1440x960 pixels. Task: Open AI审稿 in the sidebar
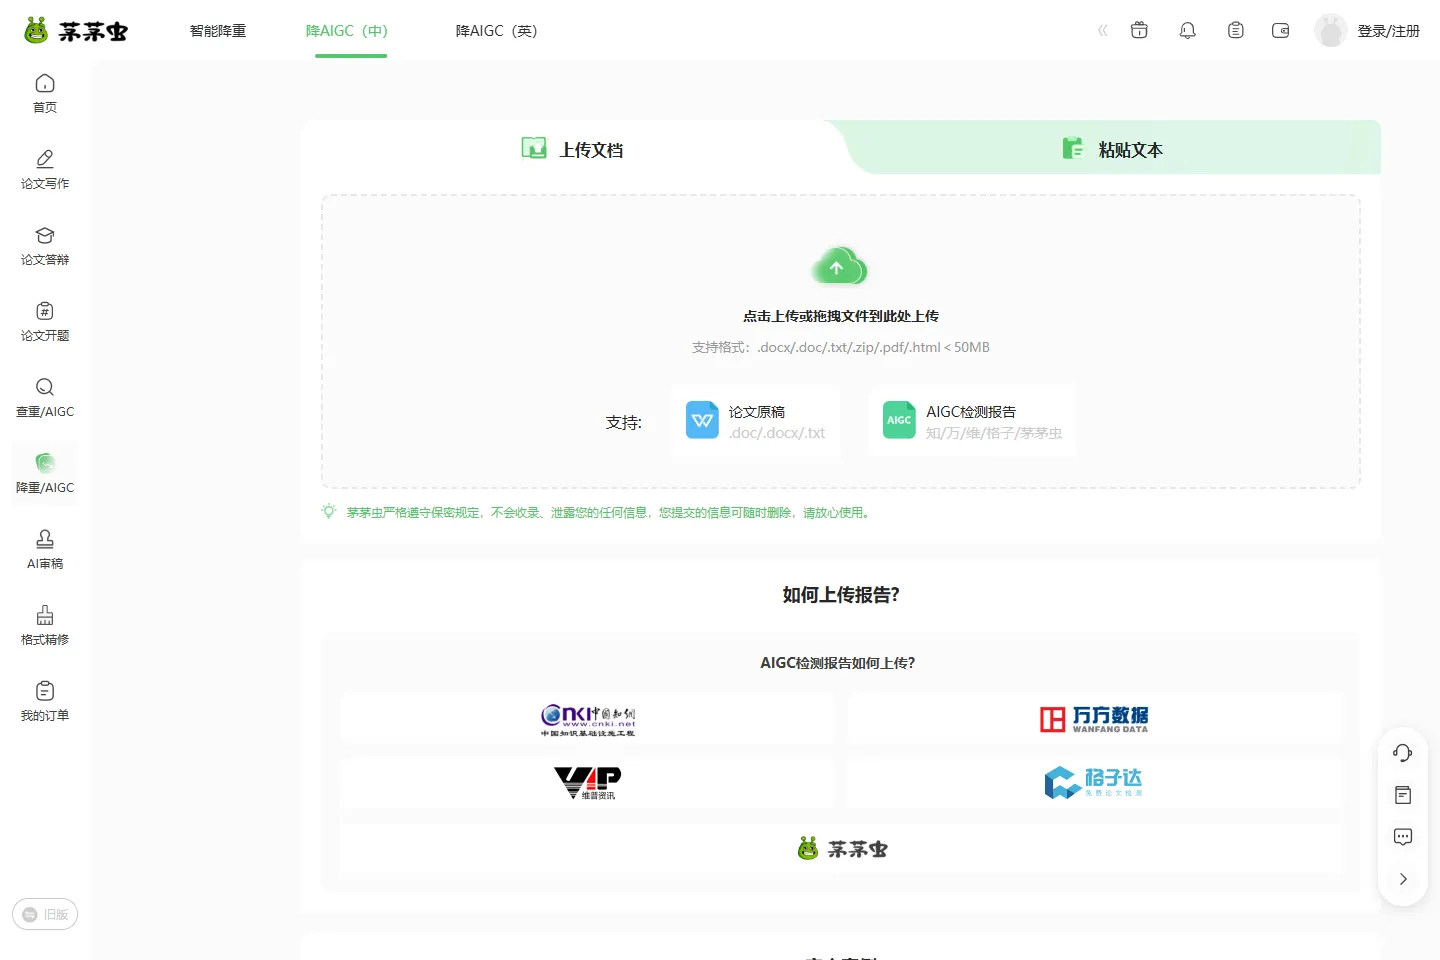click(x=45, y=549)
